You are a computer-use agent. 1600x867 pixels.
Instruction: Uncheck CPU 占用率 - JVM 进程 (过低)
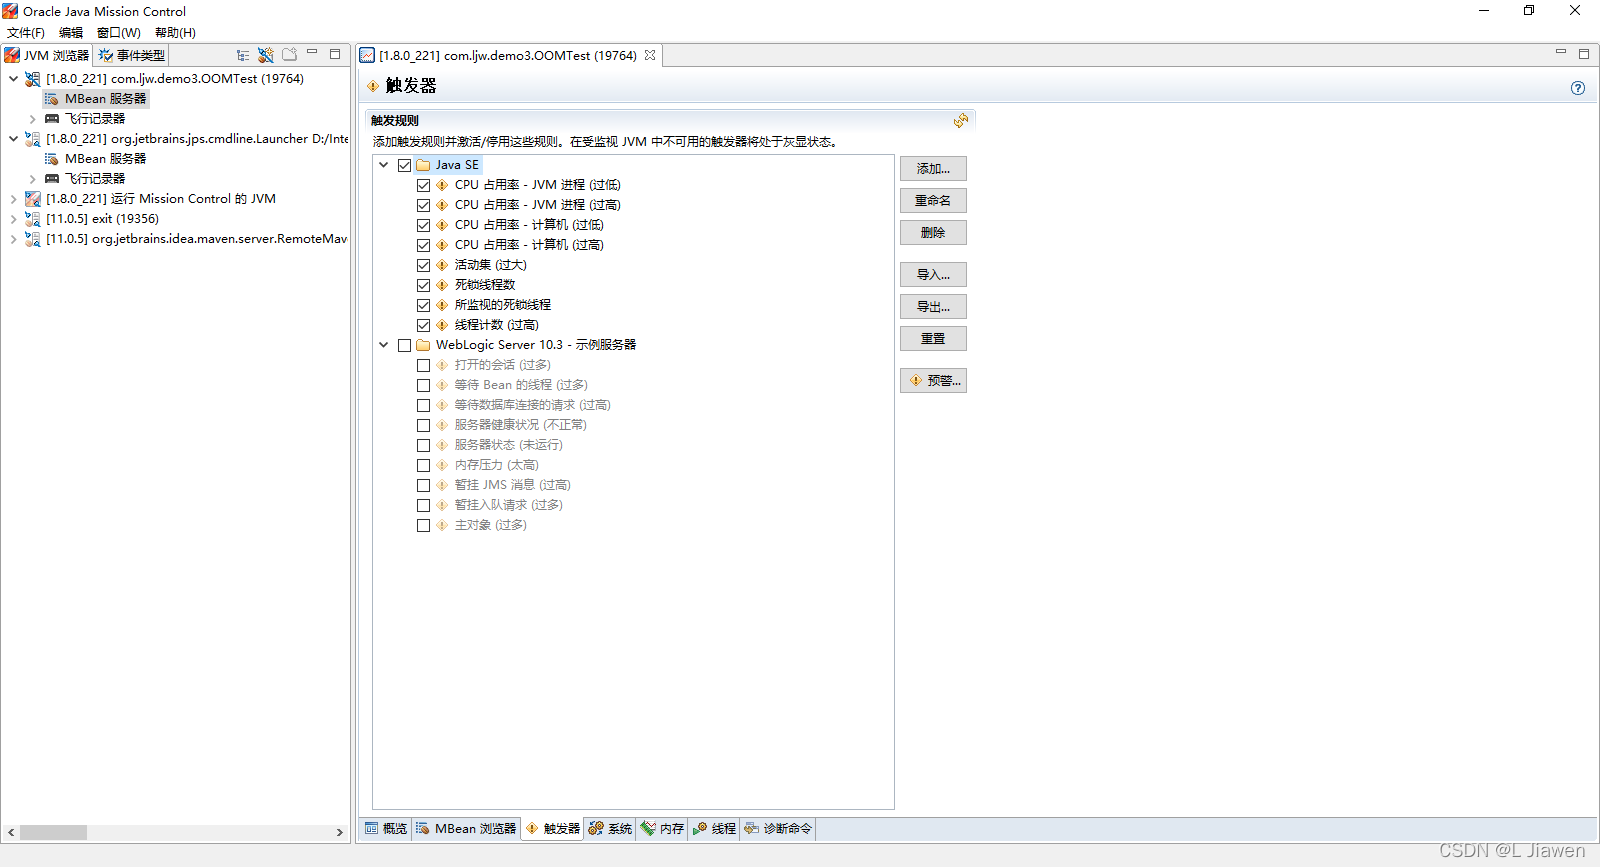point(423,185)
